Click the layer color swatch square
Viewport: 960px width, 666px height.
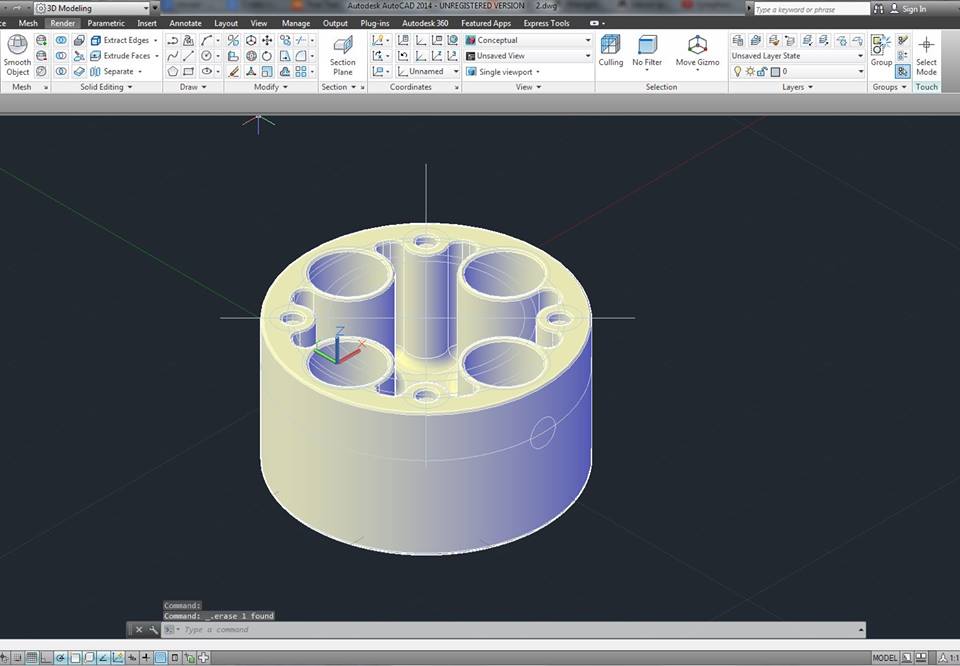coord(775,72)
